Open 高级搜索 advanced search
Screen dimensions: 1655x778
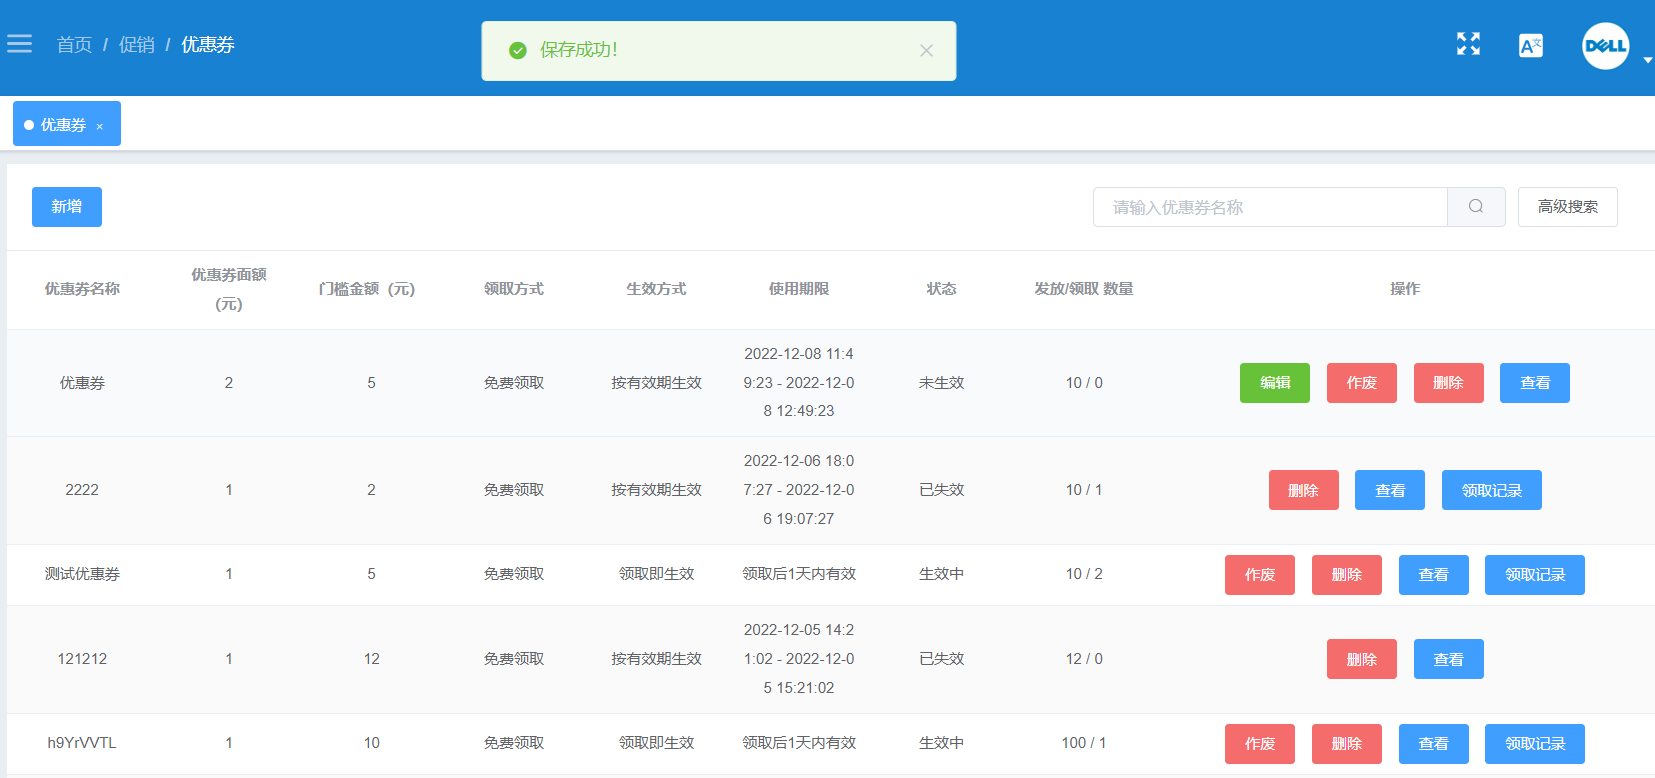coord(1567,207)
